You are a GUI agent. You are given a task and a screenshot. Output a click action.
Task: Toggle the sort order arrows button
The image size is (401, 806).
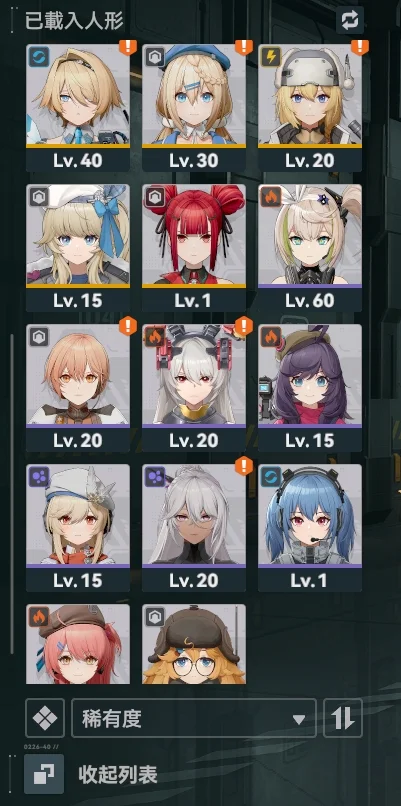(343, 718)
